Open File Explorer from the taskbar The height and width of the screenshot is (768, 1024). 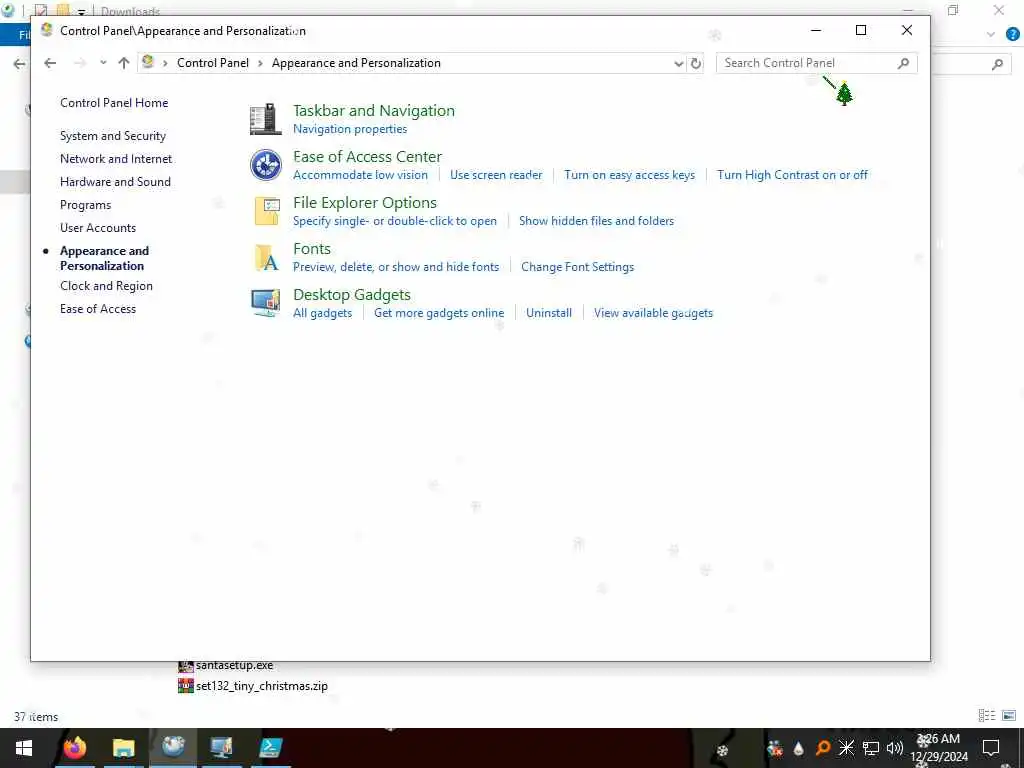123,748
